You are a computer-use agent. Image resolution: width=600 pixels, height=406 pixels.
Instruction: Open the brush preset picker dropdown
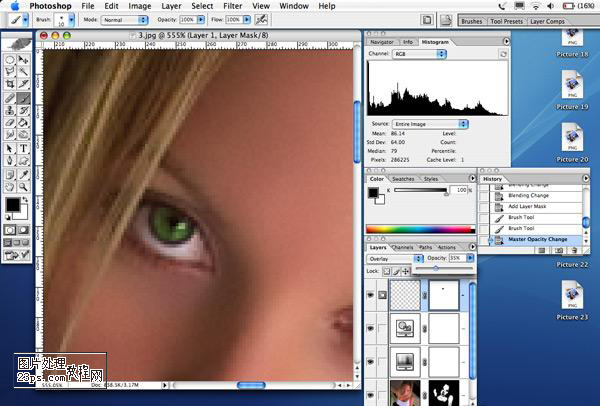pos(71,20)
